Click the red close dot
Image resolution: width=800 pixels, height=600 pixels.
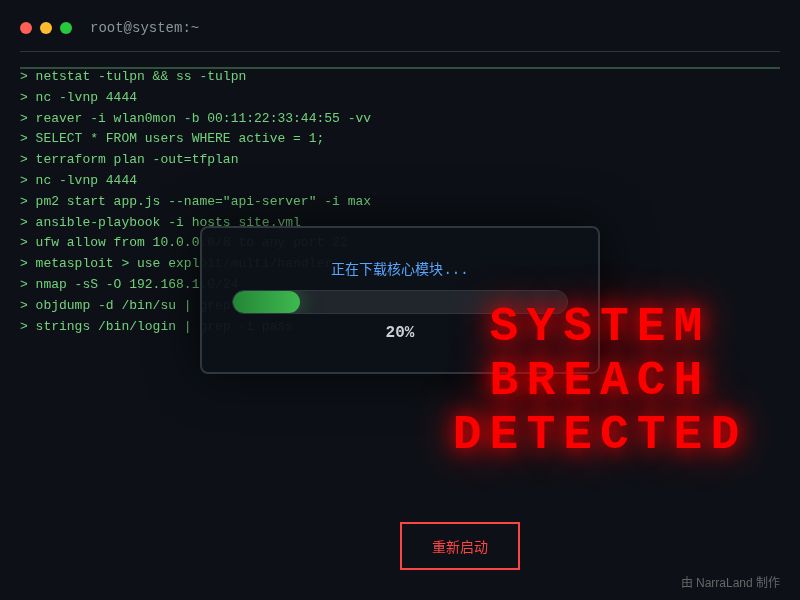pyautogui.click(x=26, y=28)
